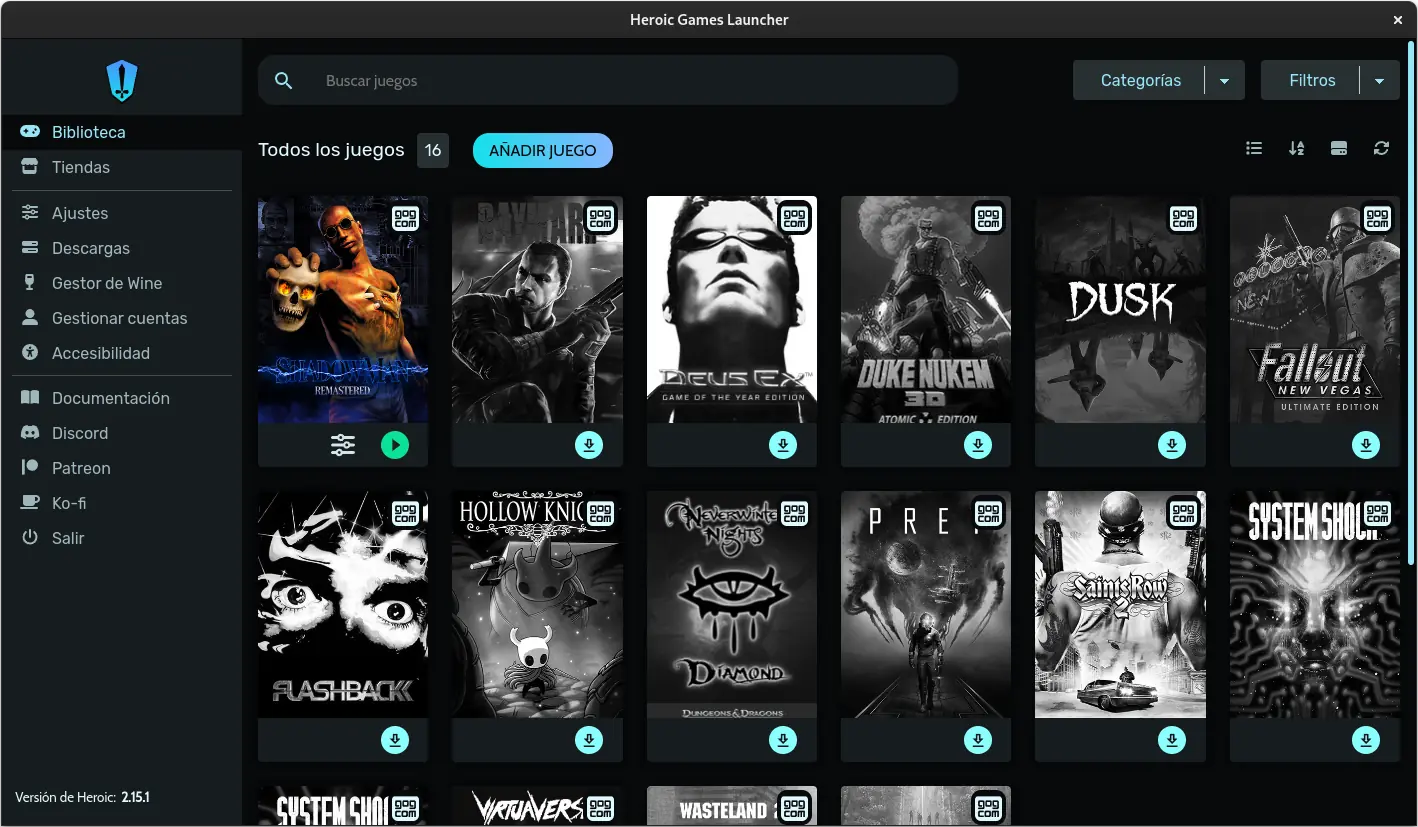
Task: Open Gestionar cuentas
Action: tap(121, 318)
